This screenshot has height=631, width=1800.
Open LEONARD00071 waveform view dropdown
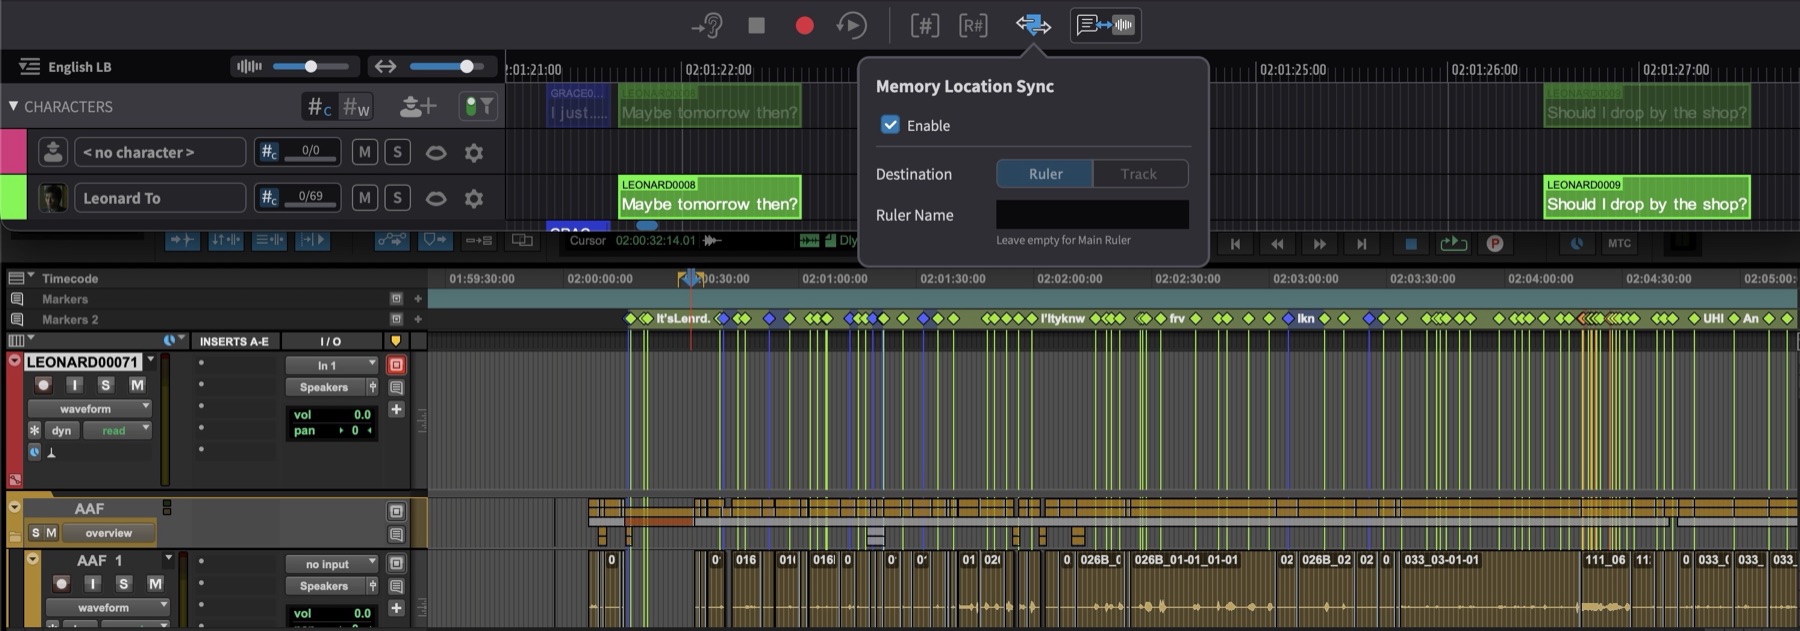(x=89, y=408)
